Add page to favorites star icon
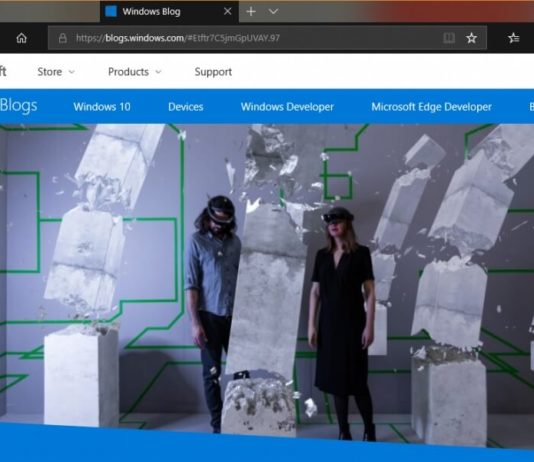 click(471, 38)
